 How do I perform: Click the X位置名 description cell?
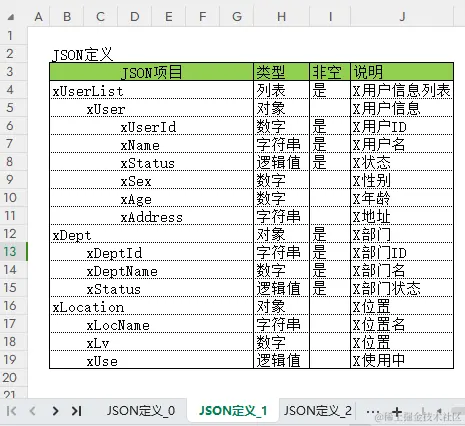pyautogui.click(x=402, y=324)
